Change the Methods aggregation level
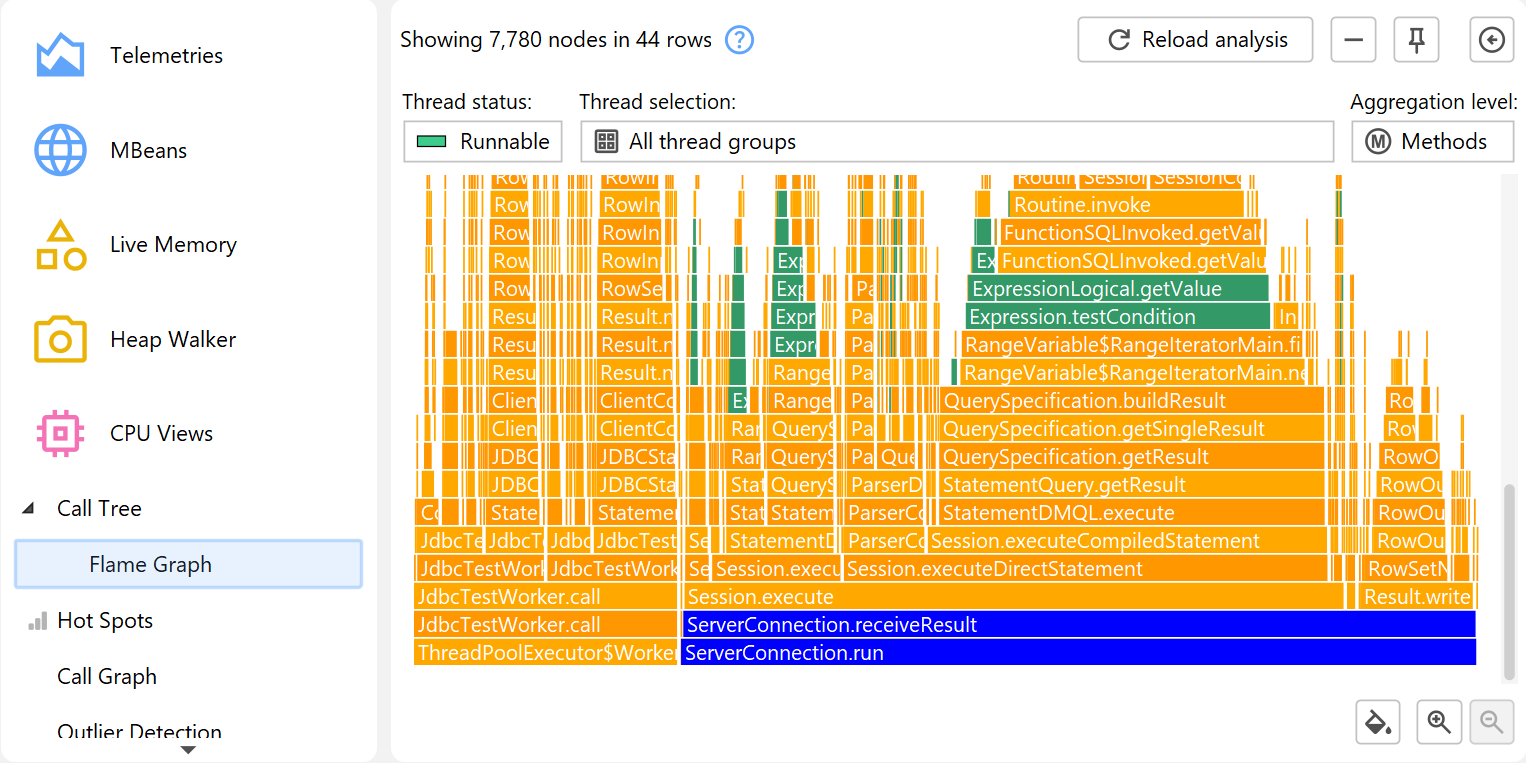The image size is (1526, 763). click(1432, 142)
